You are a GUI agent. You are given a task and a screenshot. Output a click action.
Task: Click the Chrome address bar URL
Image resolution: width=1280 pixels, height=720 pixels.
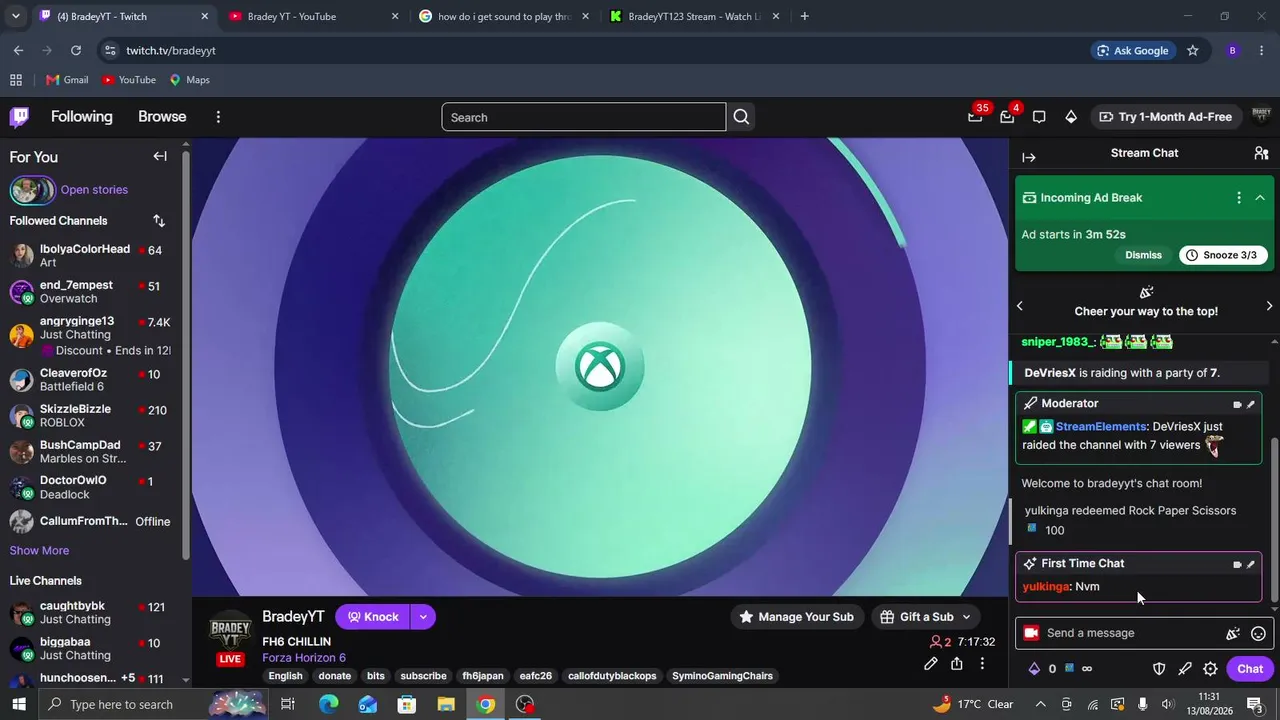(x=171, y=51)
